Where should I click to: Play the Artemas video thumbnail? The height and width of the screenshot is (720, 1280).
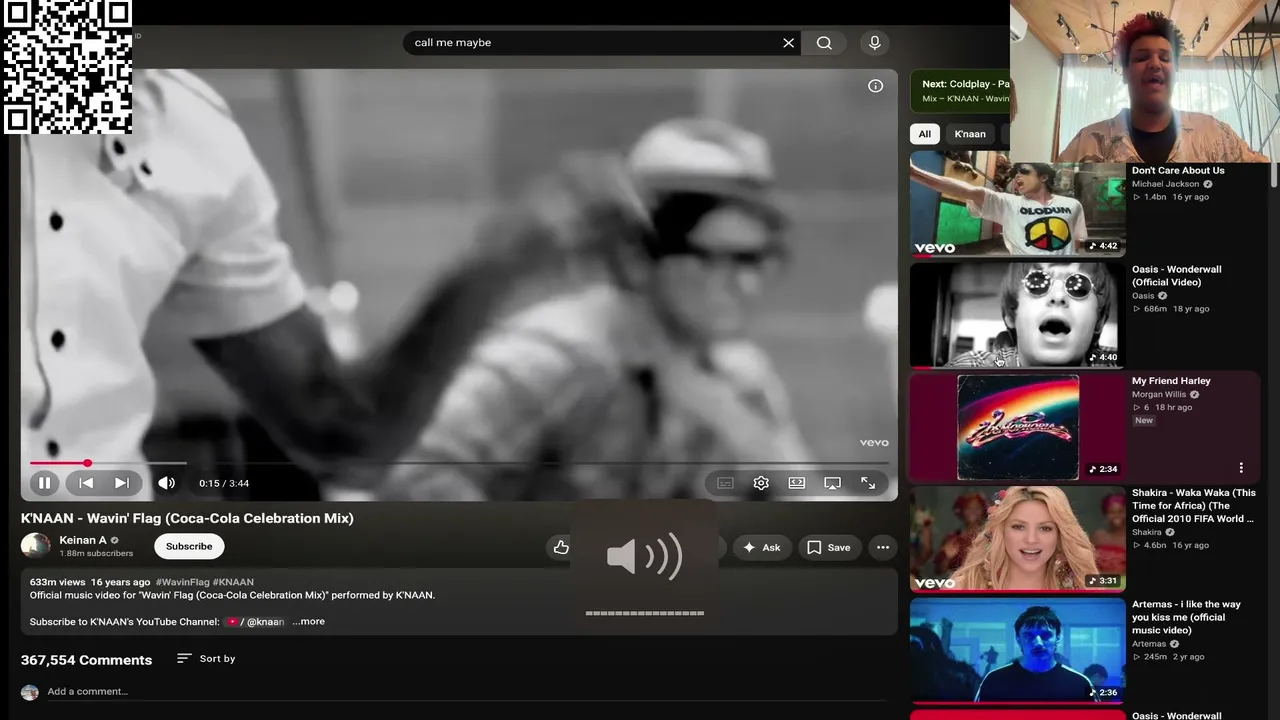pos(1018,651)
